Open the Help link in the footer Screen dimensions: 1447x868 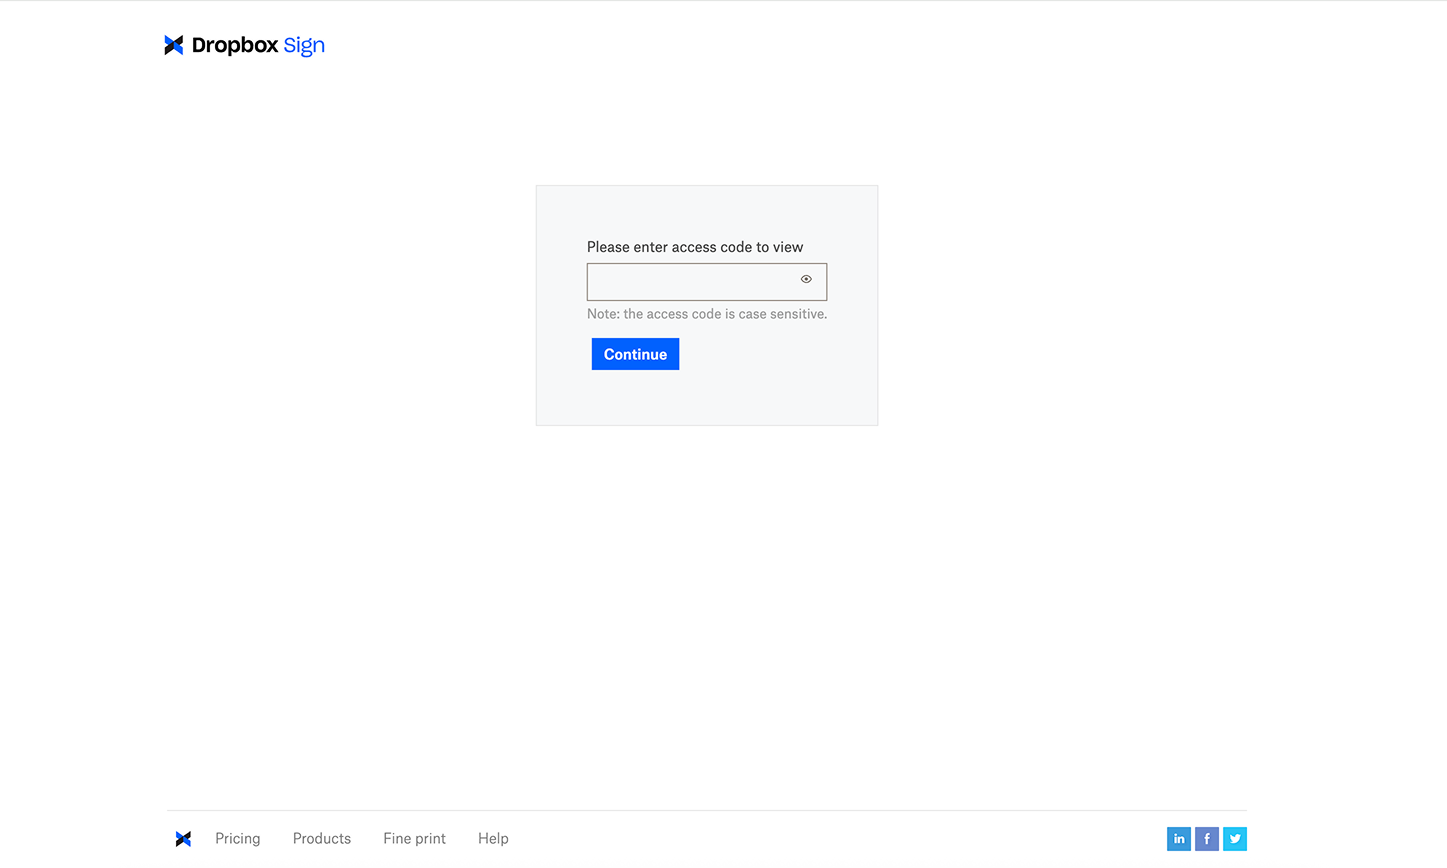coord(493,838)
